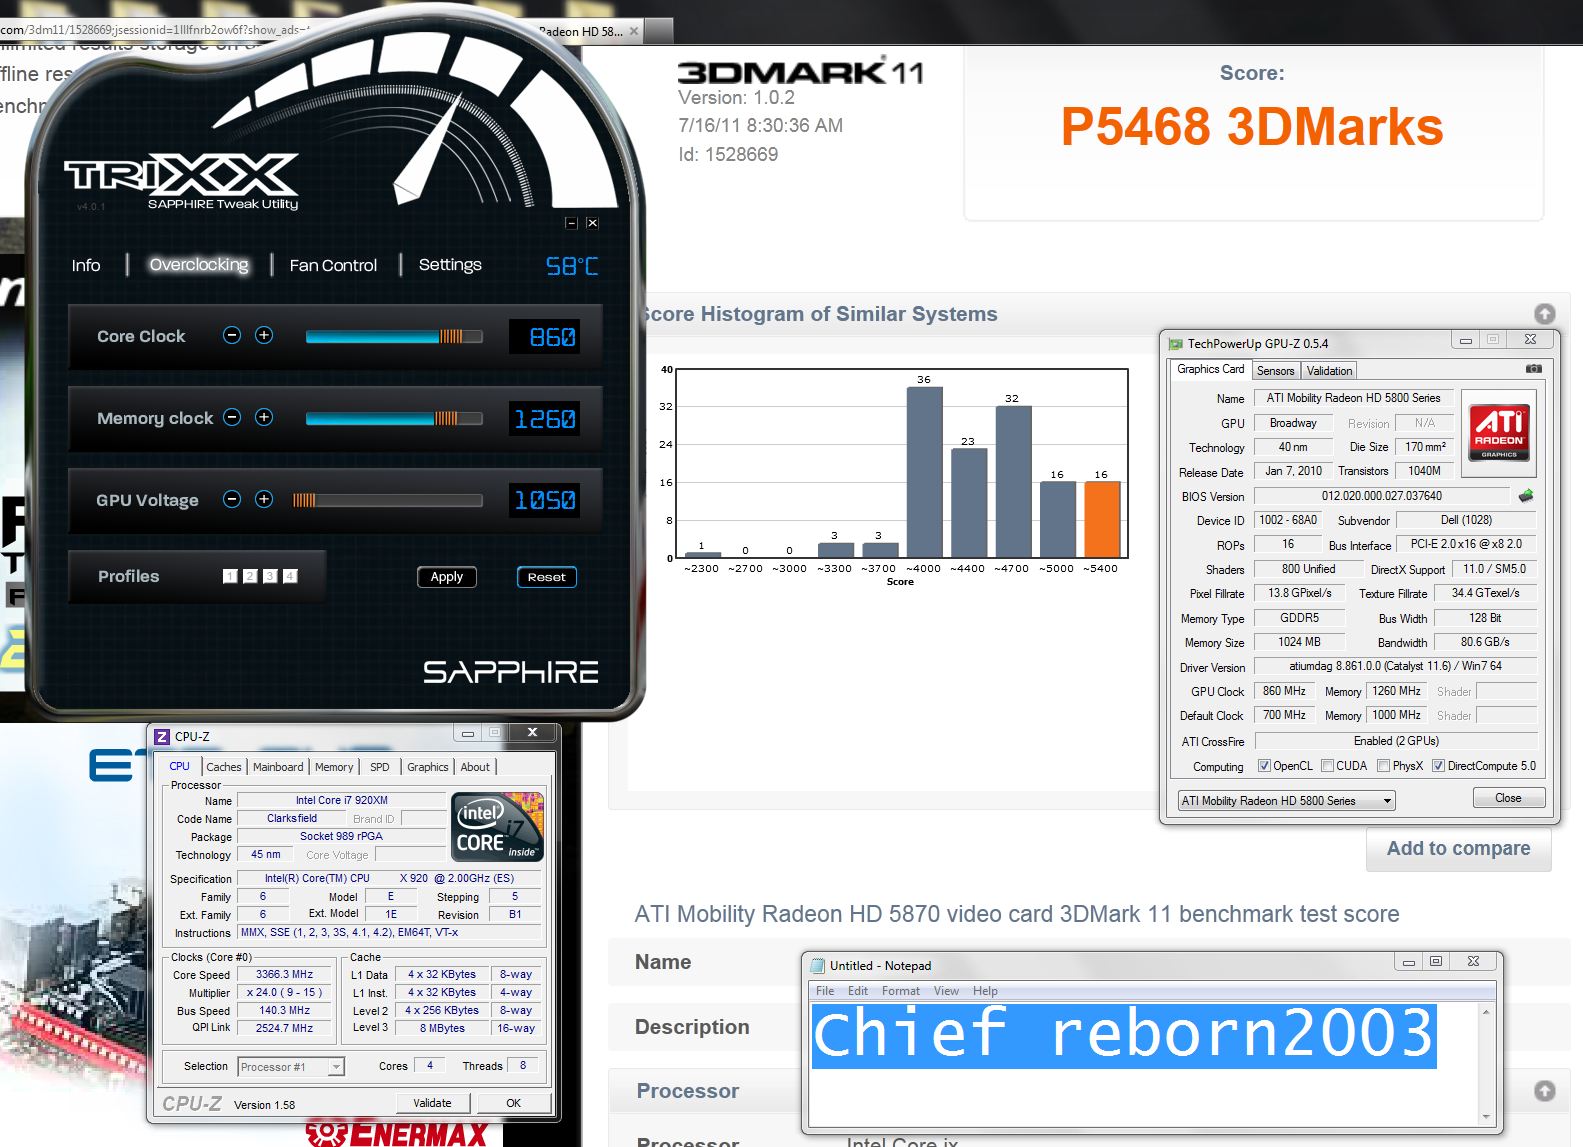Click Reset button in TriXX

tap(546, 577)
